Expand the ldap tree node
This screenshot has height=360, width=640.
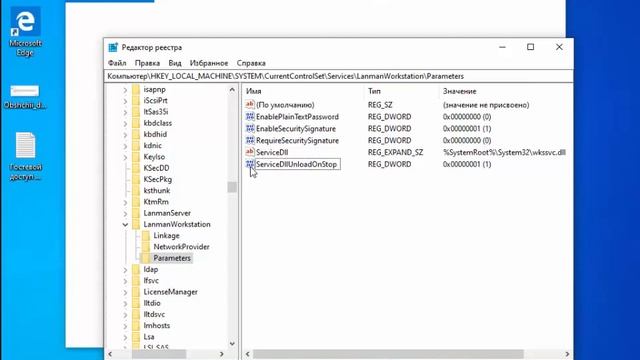click(125, 269)
